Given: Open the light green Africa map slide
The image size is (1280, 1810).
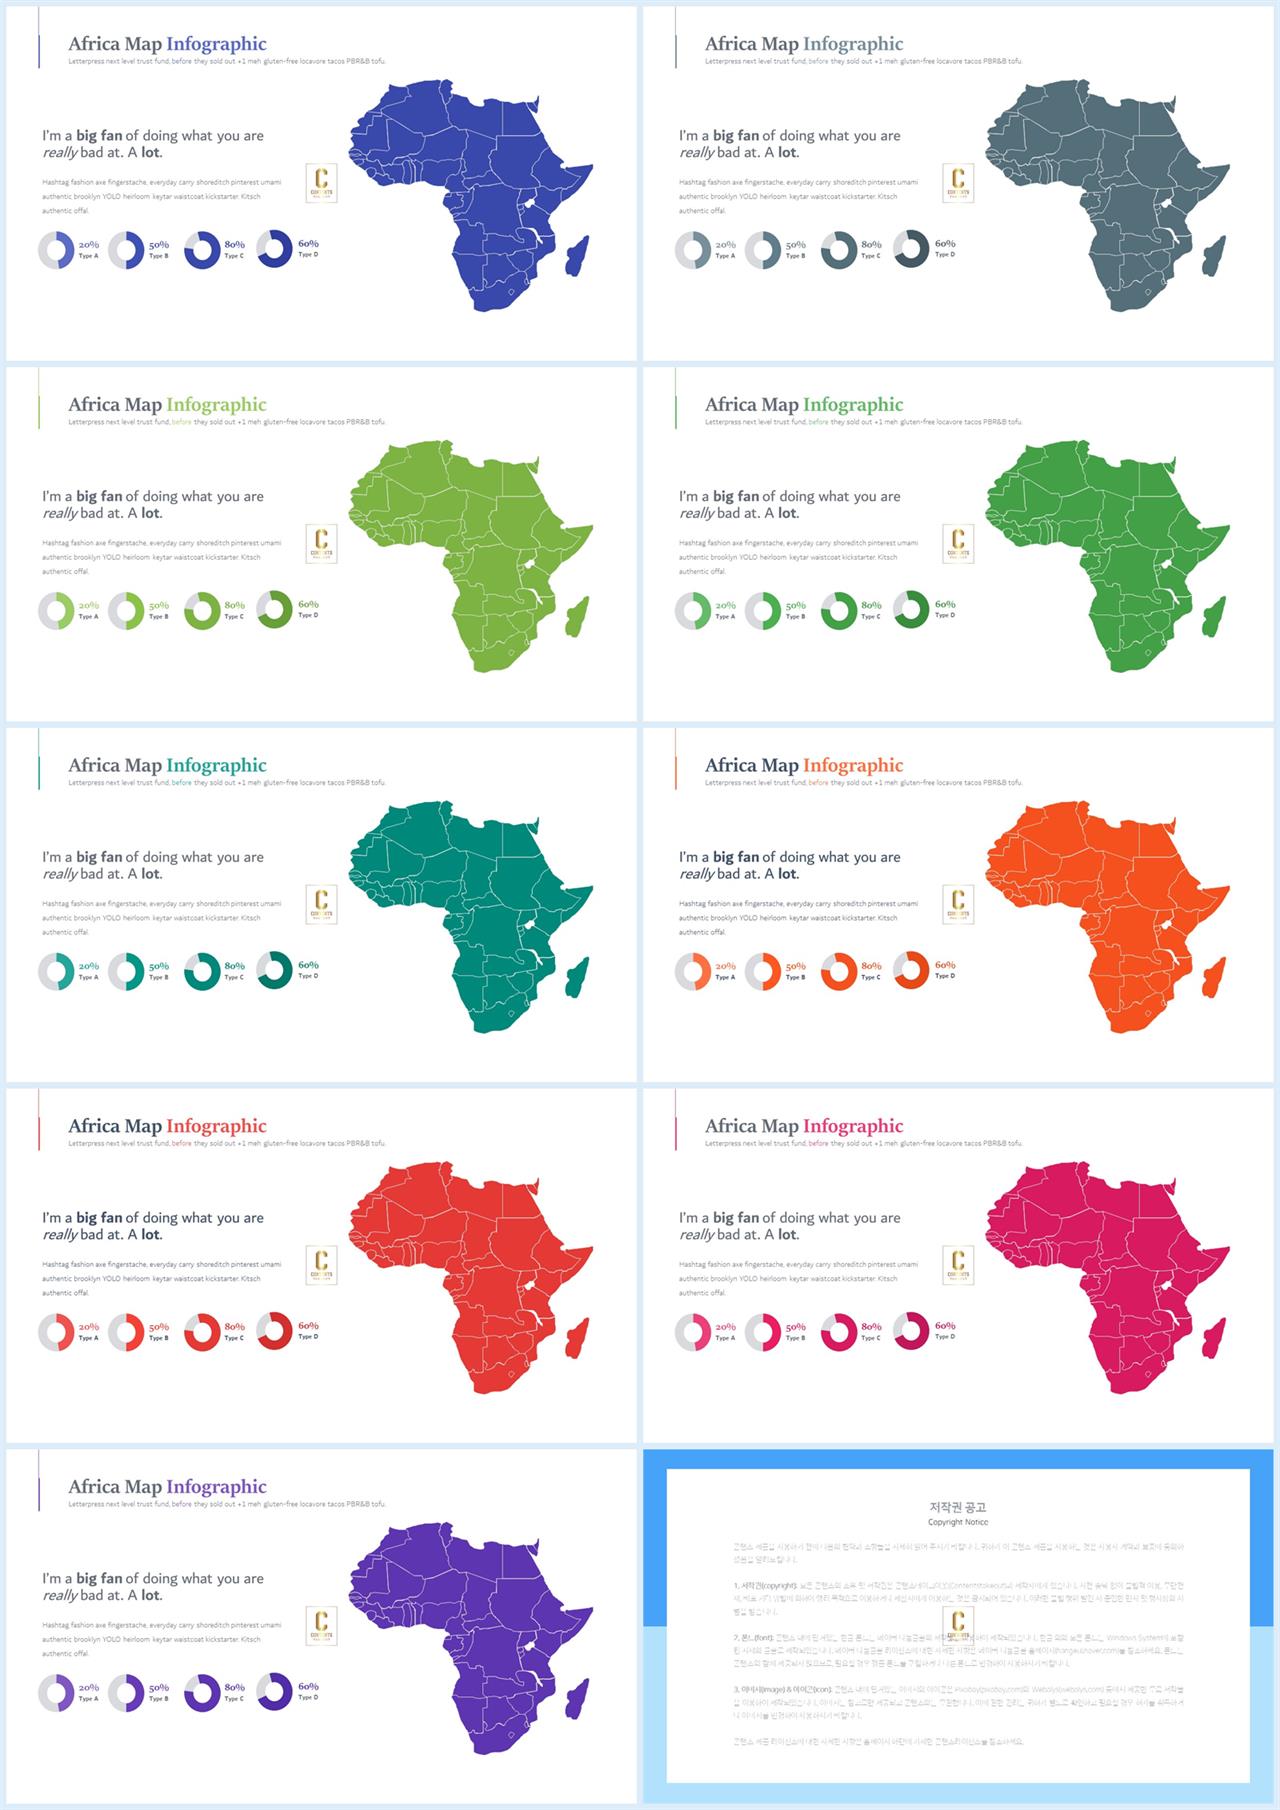Looking at the screenshot, I should point(321,544).
